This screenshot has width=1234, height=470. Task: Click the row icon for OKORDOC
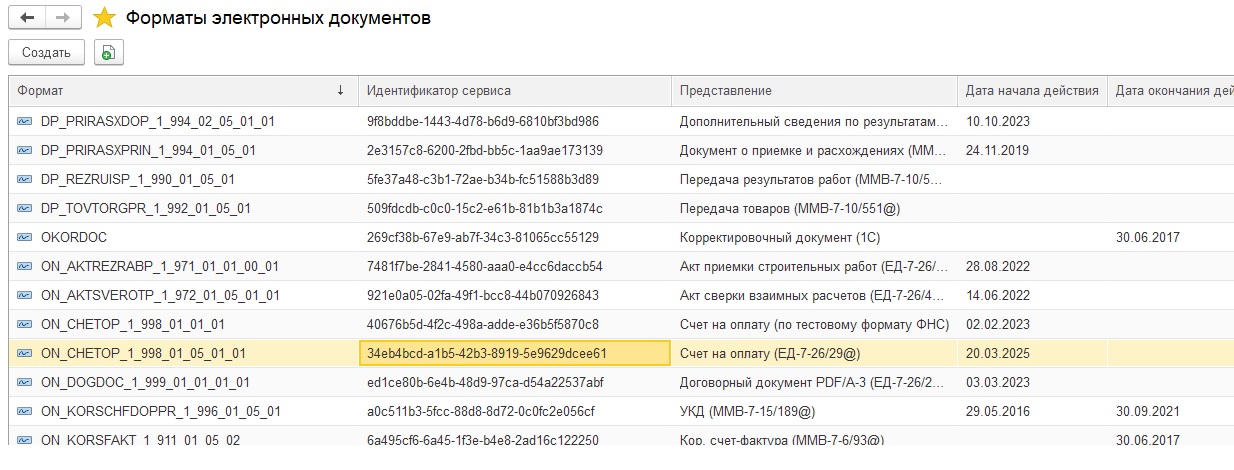tap(25, 237)
